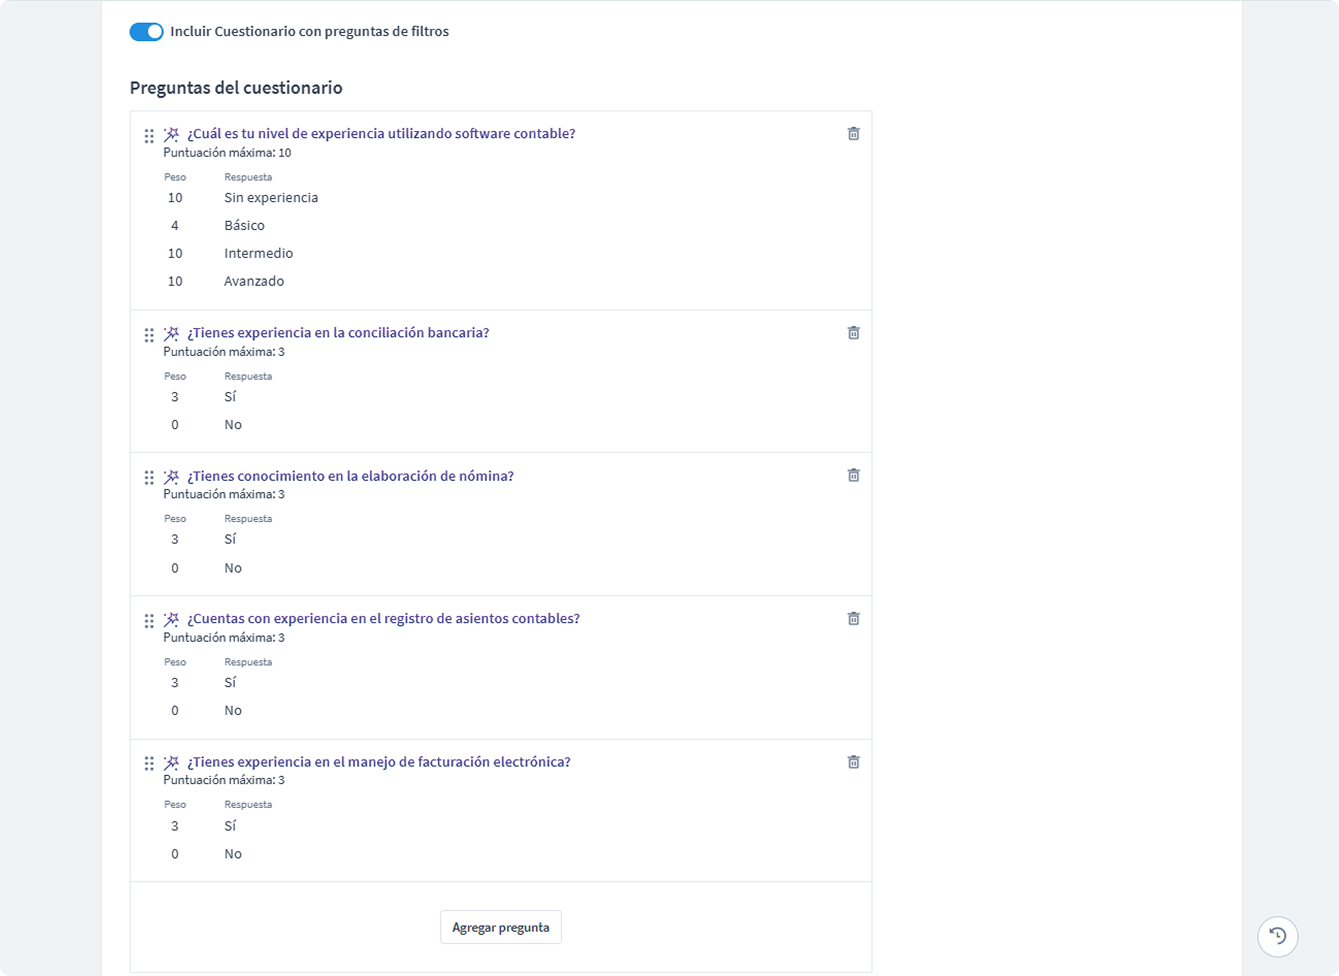Click drag handle for nómina question
Viewport: 1339px width, 976px height.
[x=149, y=477]
